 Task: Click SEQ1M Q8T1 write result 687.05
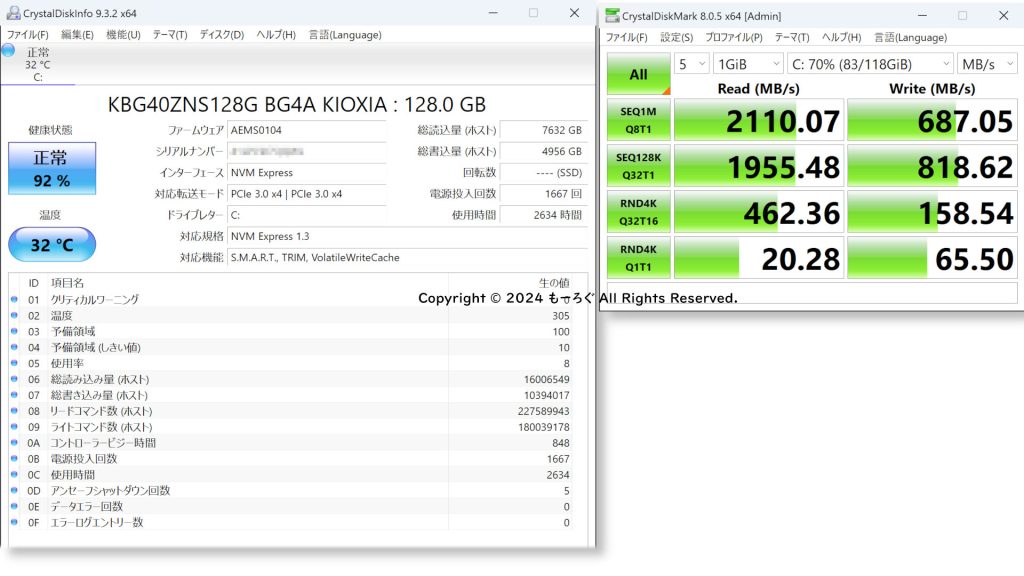[932, 120]
